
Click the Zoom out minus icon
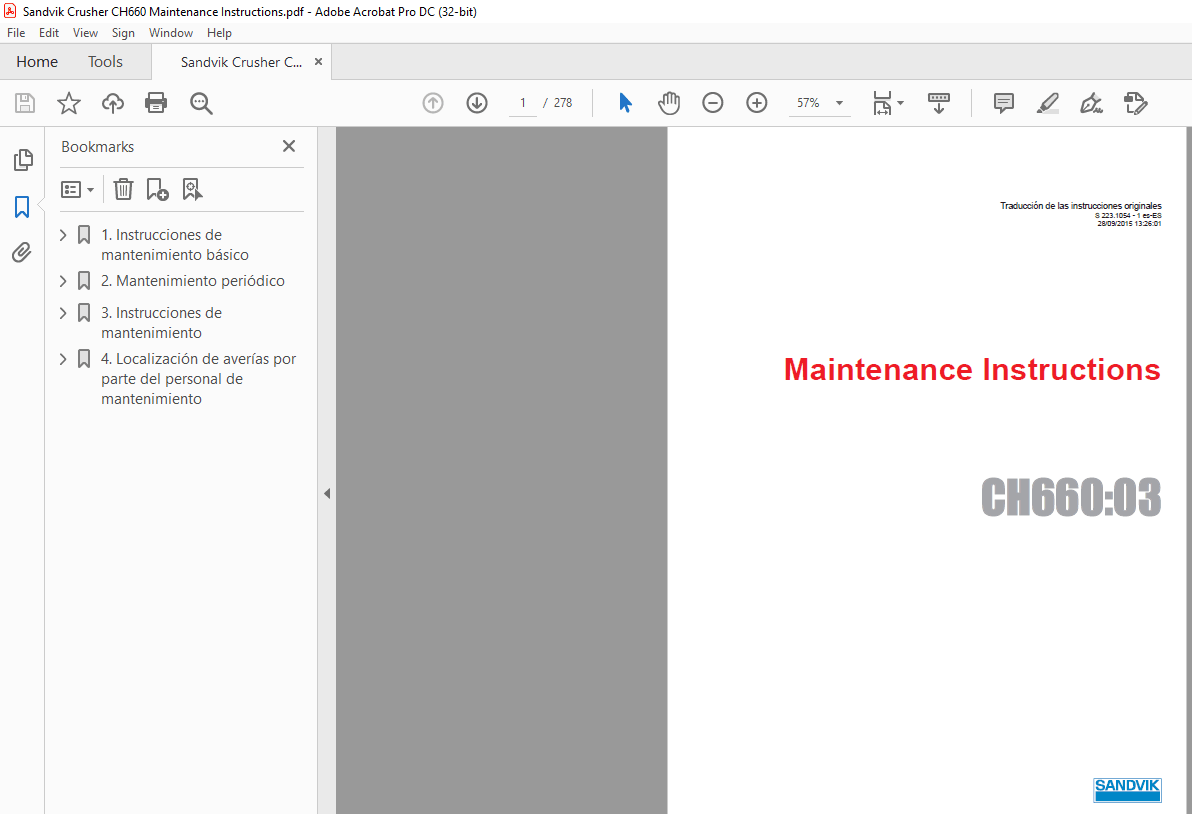[x=712, y=103]
